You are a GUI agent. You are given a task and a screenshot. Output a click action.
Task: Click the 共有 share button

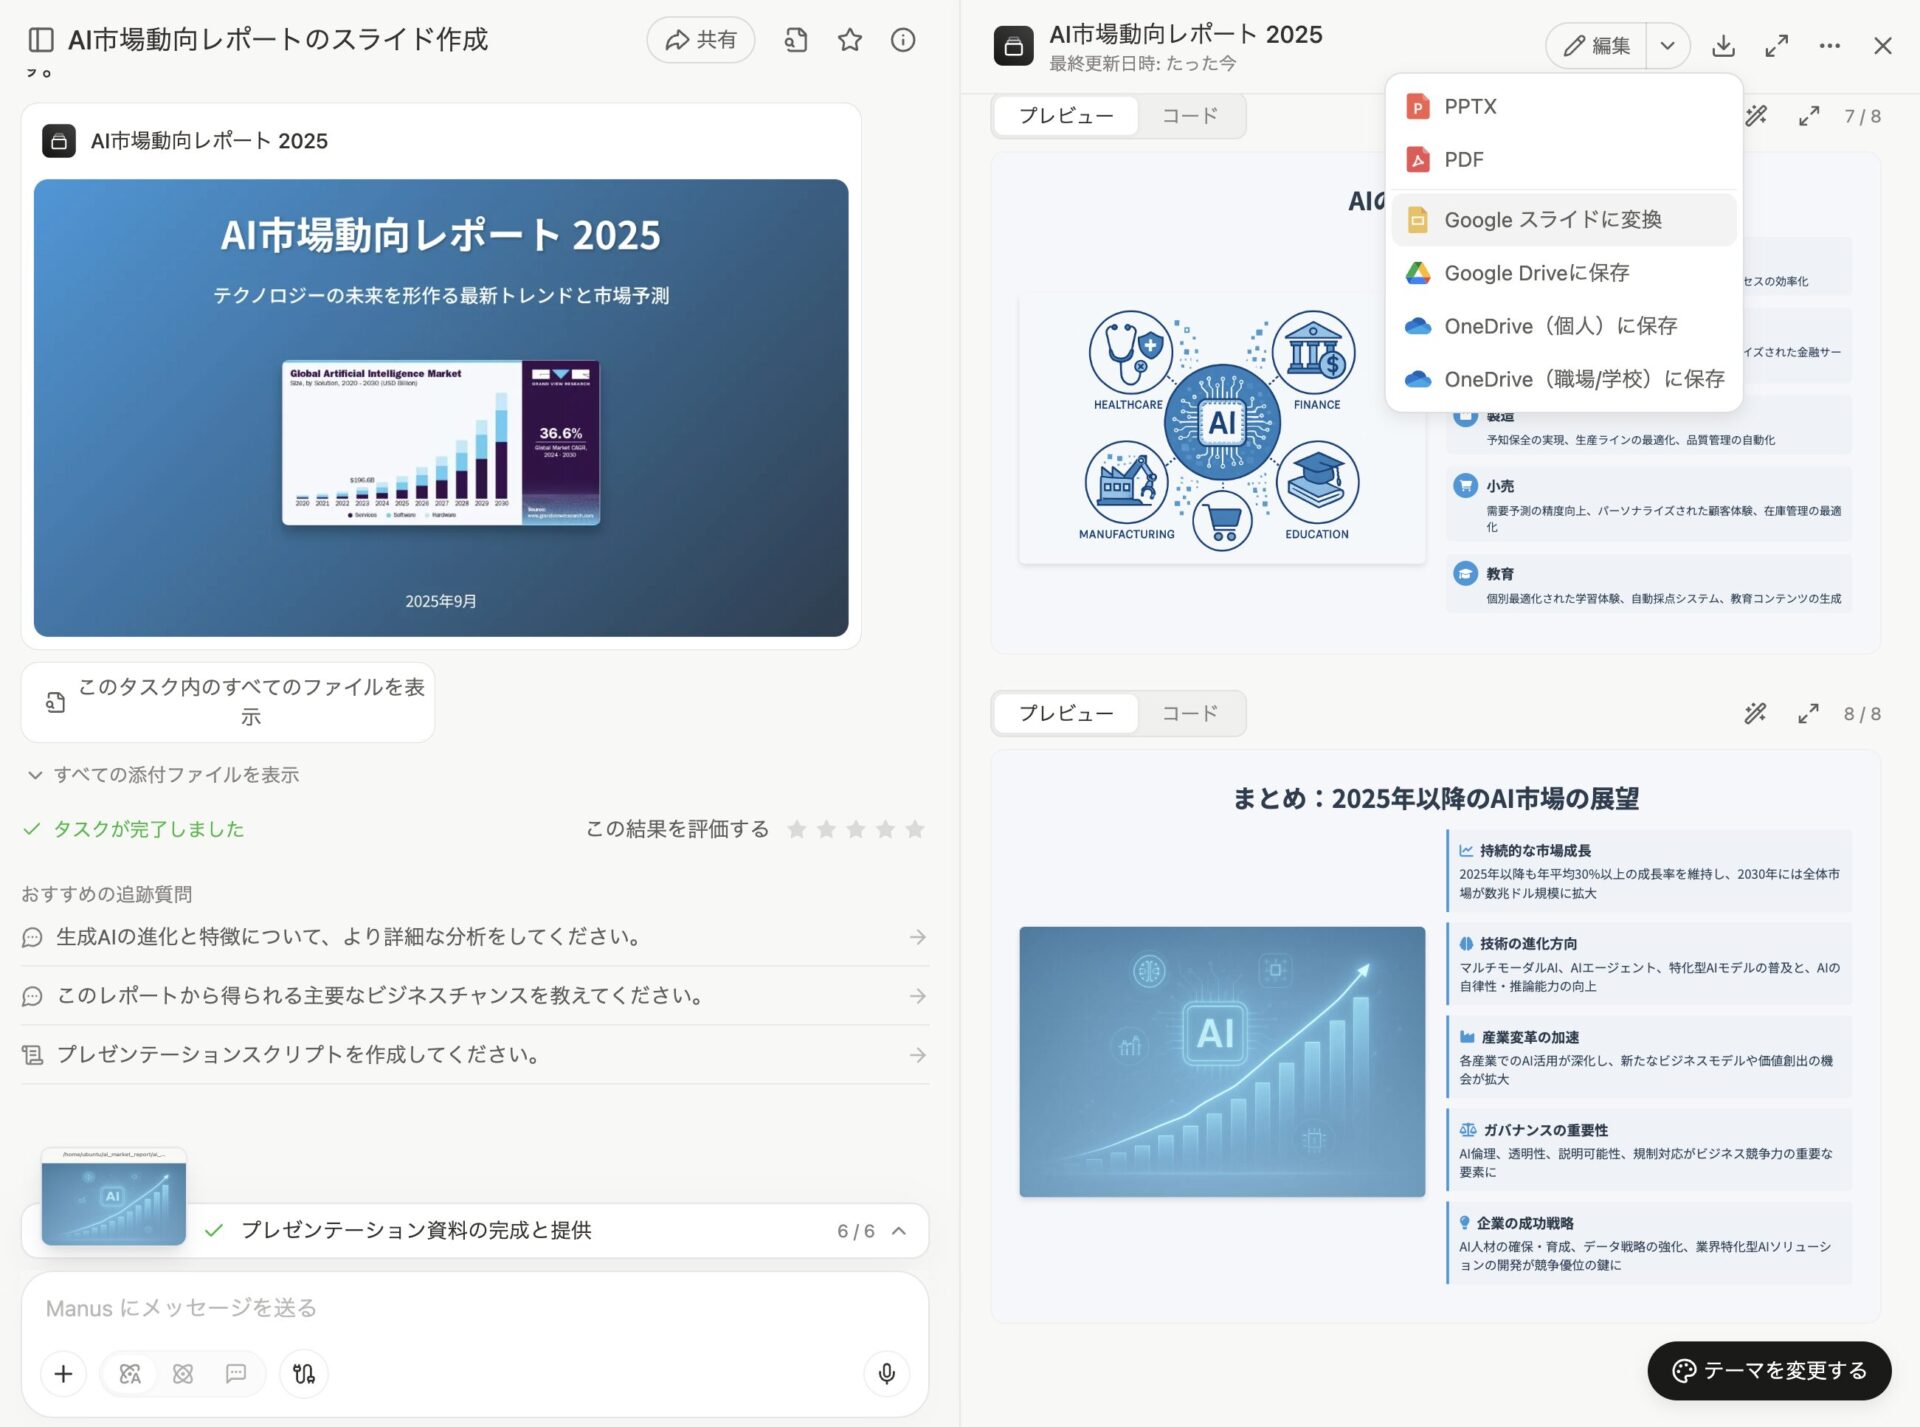click(700, 40)
